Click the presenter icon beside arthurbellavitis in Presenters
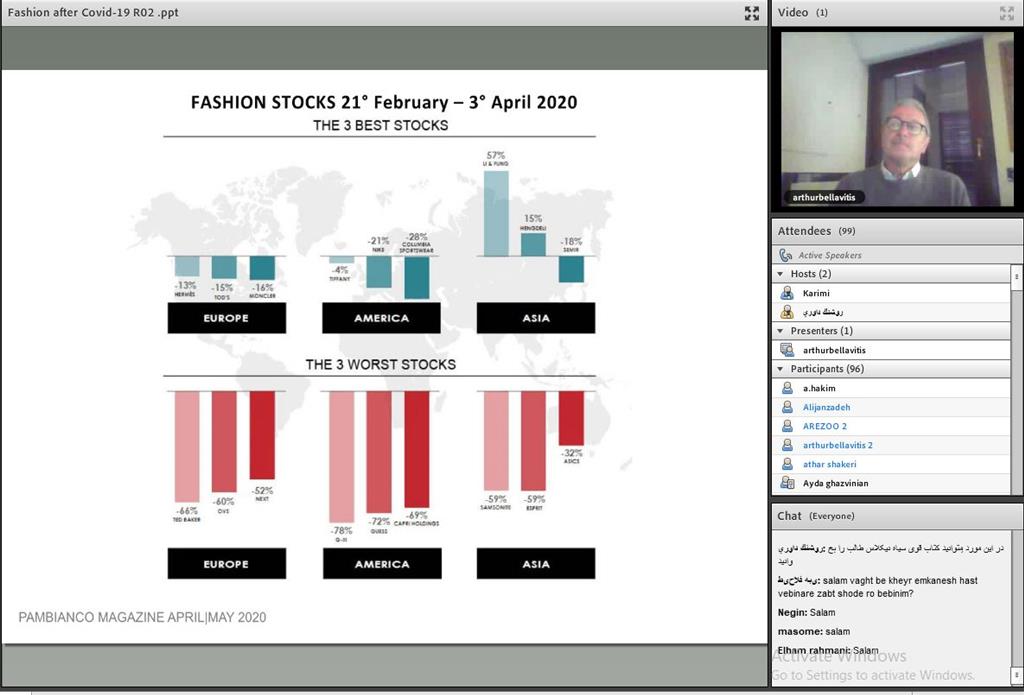The image size is (1024, 695). click(787, 350)
